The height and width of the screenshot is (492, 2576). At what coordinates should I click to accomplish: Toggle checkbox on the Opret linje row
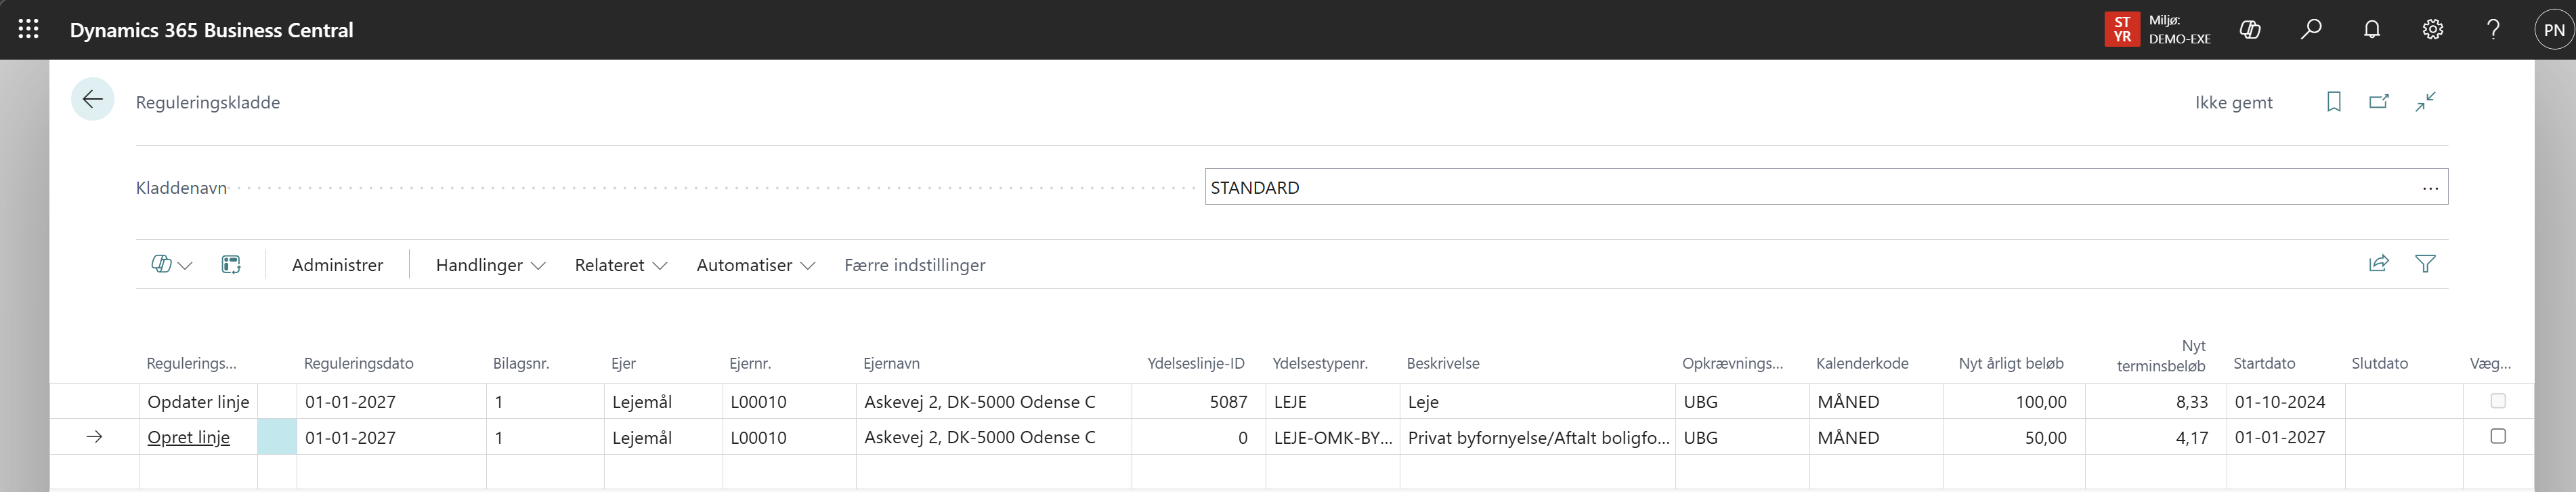[x=2497, y=436]
